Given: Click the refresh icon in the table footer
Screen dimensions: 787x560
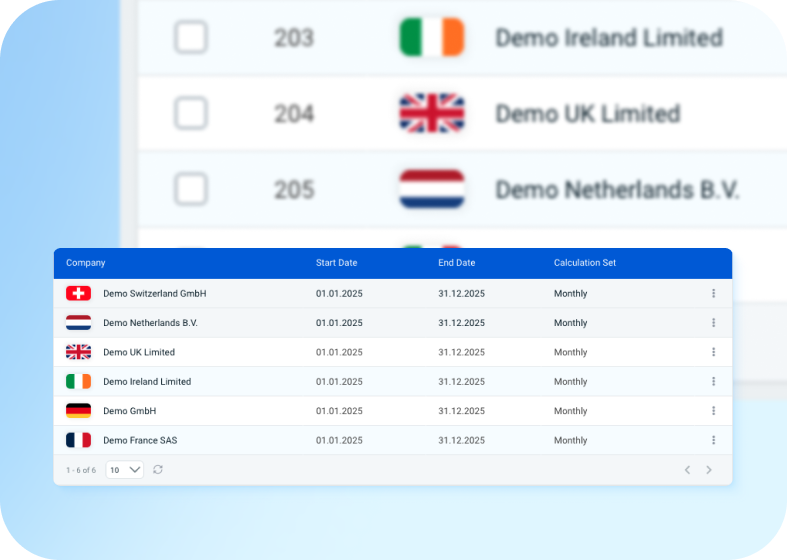Looking at the screenshot, I should coord(158,470).
